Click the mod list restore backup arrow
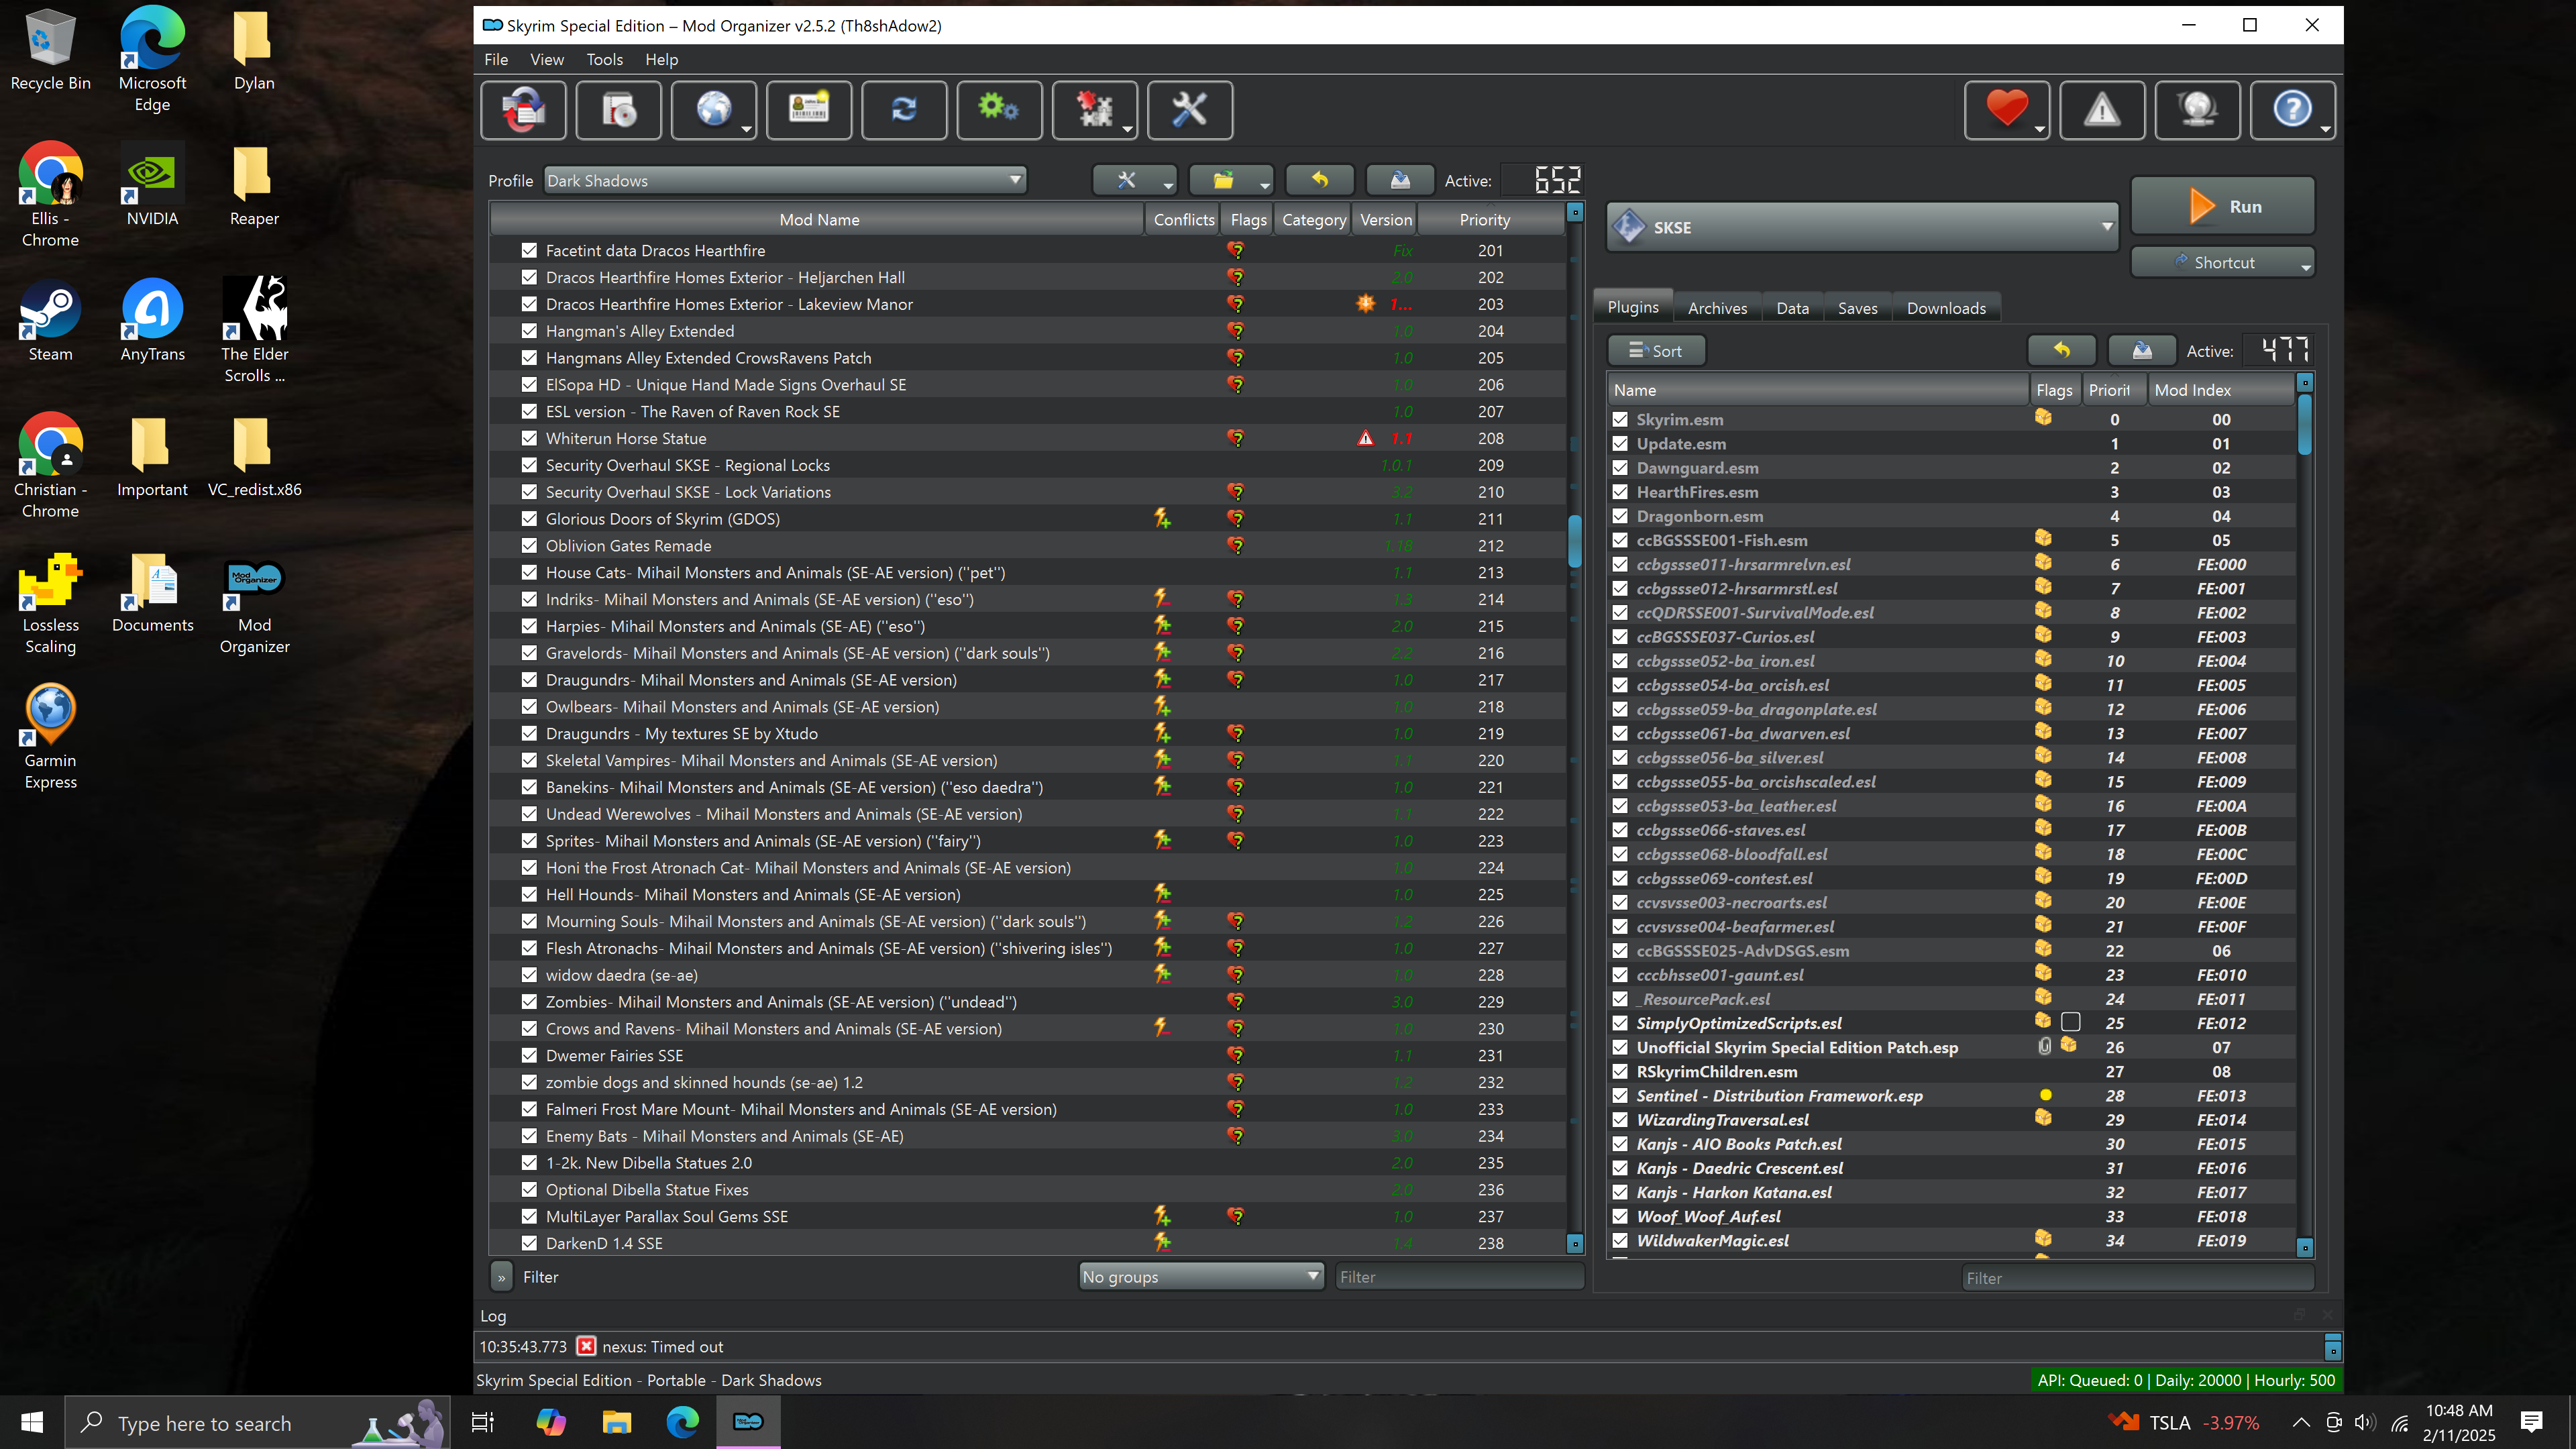The width and height of the screenshot is (2576, 1449). (x=1320, y=180)
